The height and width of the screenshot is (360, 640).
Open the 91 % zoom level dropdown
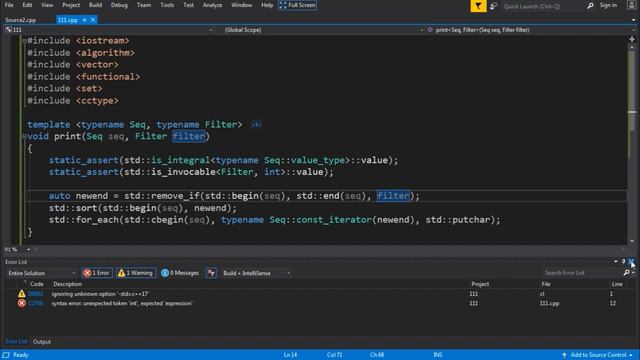[29, 249]
